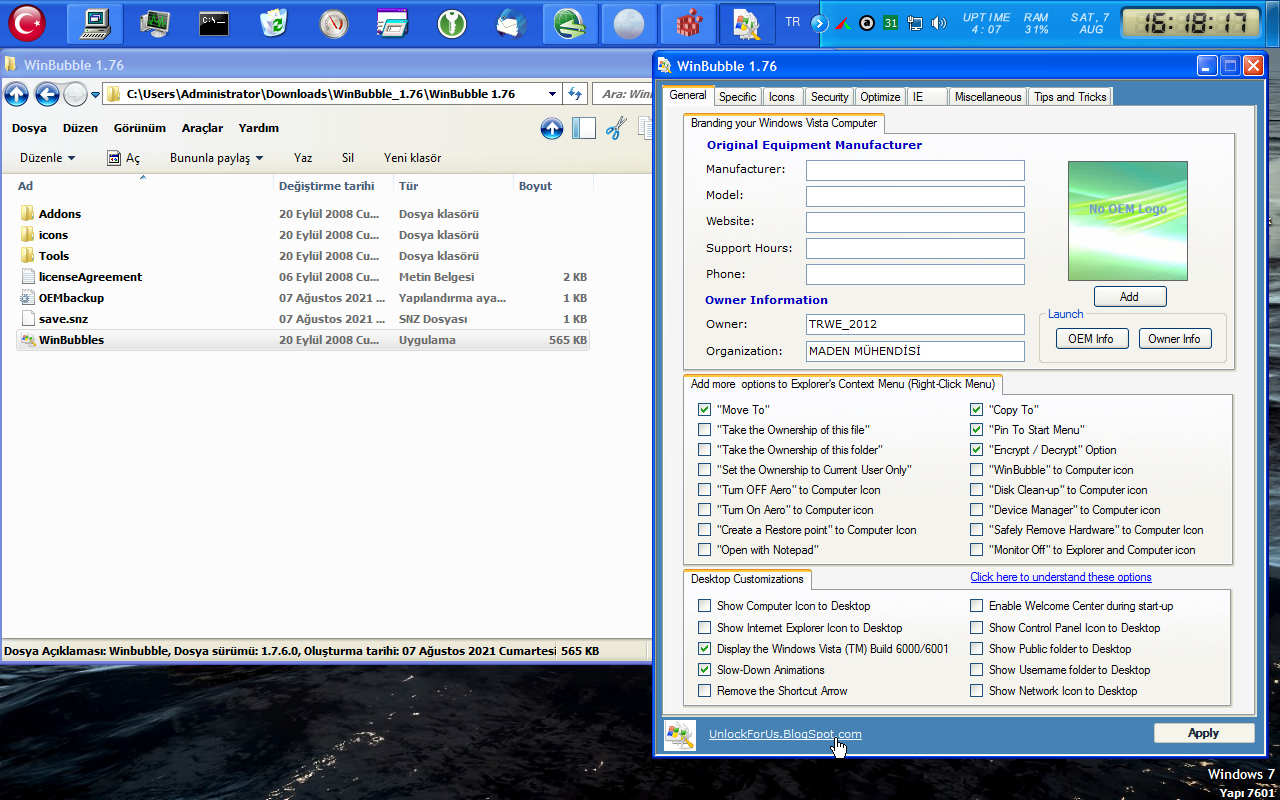Viewport: 1280px width, 800px height.
Task: Switch to the Specific tab
Action: click(x=738, y=97)
